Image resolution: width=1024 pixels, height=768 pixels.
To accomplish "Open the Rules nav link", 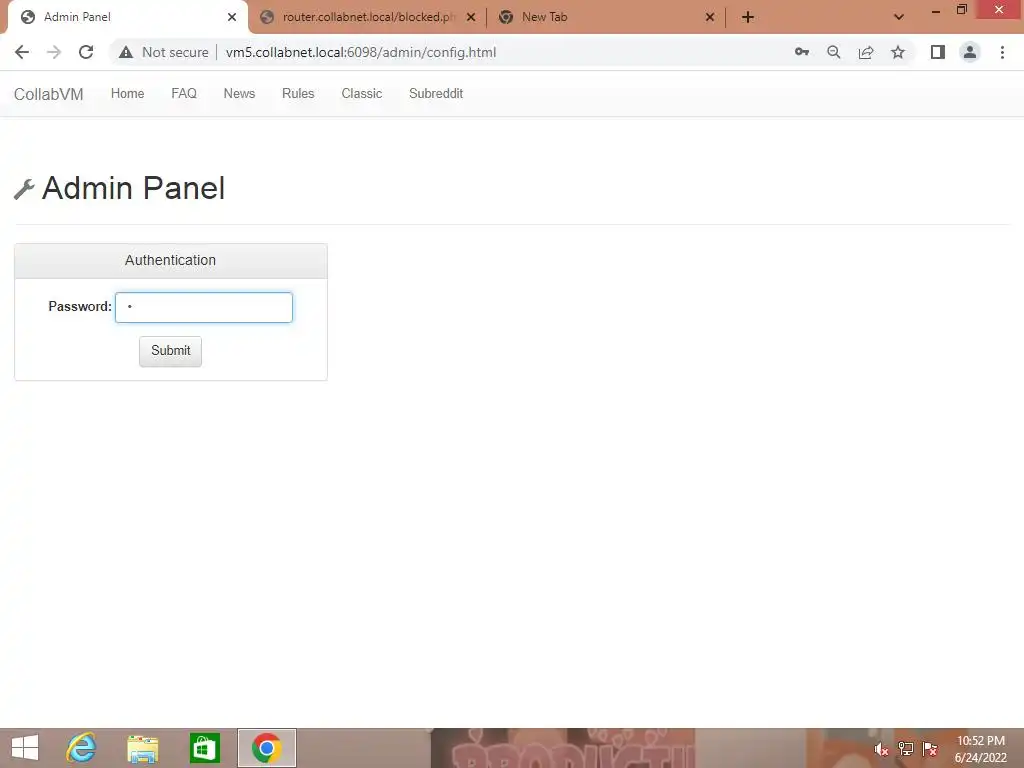I will pyautogui.click(x=298, y=93).
